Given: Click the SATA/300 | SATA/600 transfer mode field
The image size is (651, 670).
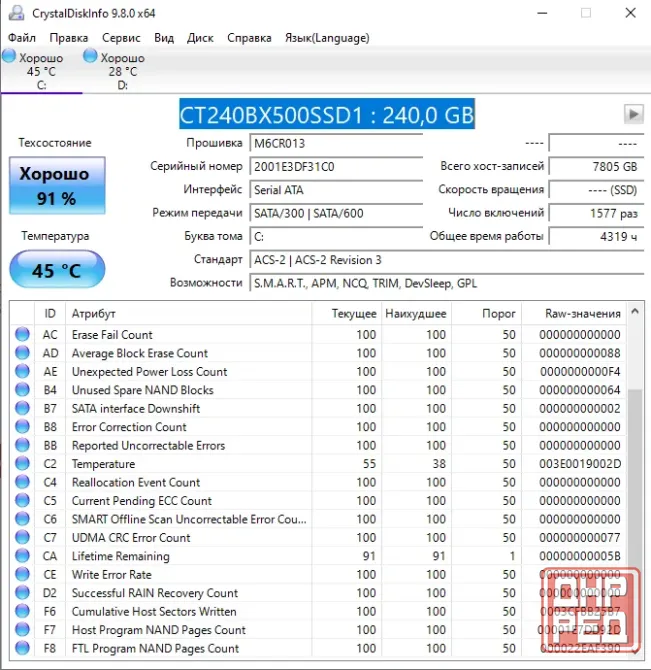Looking at the screenshot, I should coord(336,213).
